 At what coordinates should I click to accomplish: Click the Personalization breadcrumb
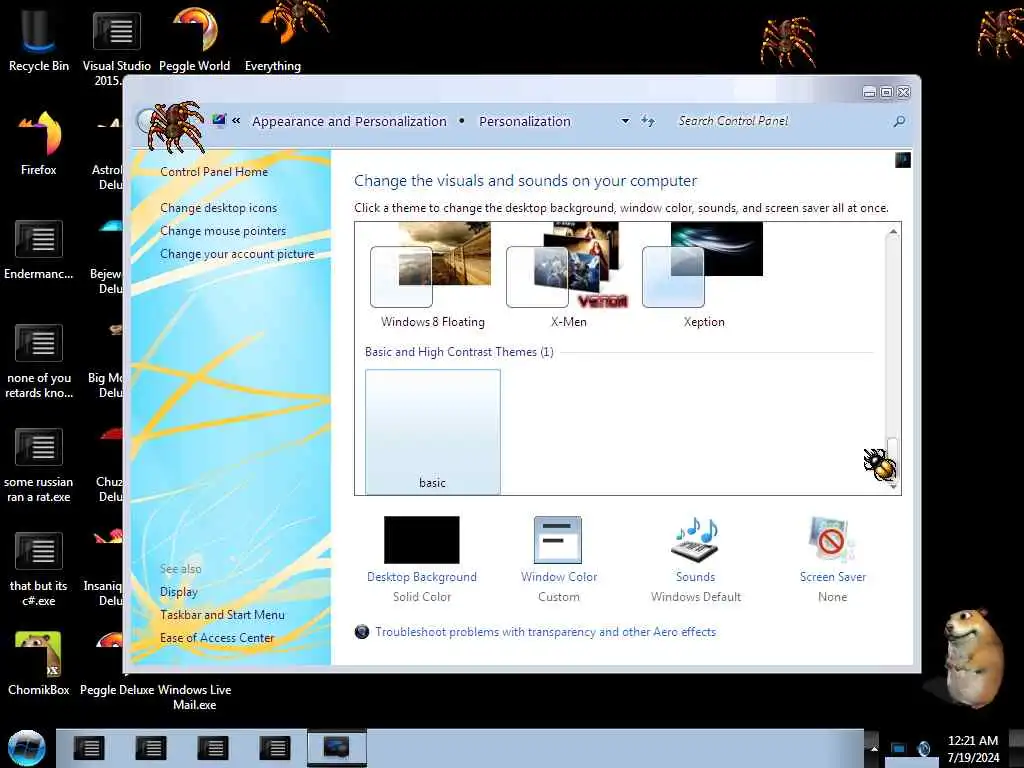[x=524, y=121]
